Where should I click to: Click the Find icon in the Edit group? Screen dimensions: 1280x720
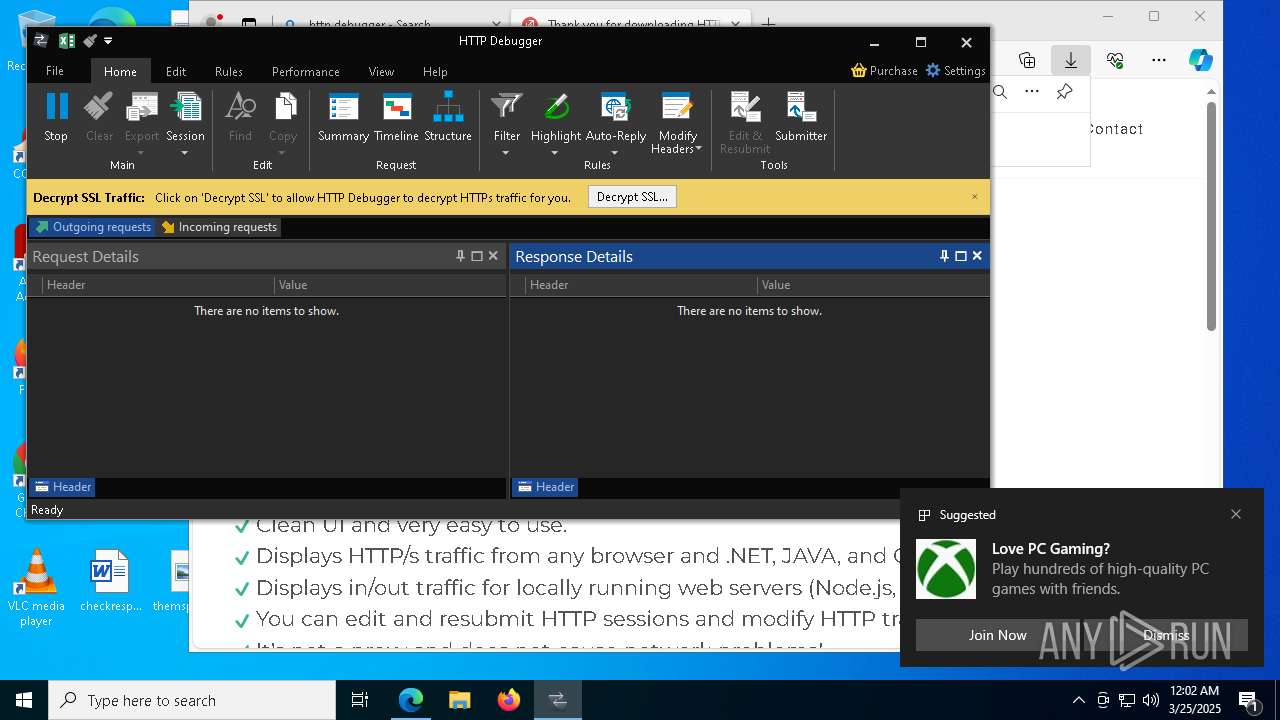click(240, 107)
